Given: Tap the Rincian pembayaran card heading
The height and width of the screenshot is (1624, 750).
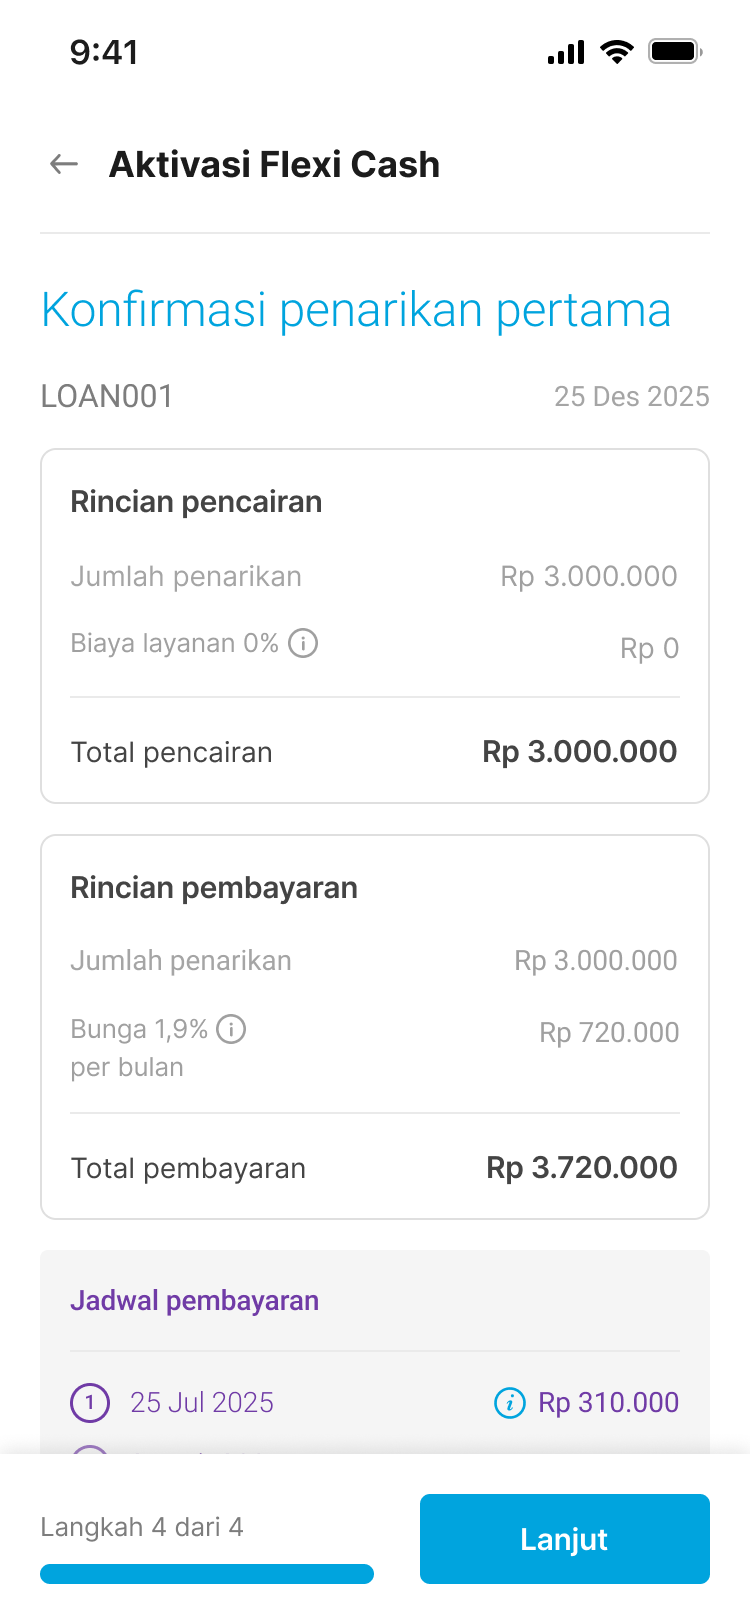Looking at the screenshot, I should [x=214, y=888].
